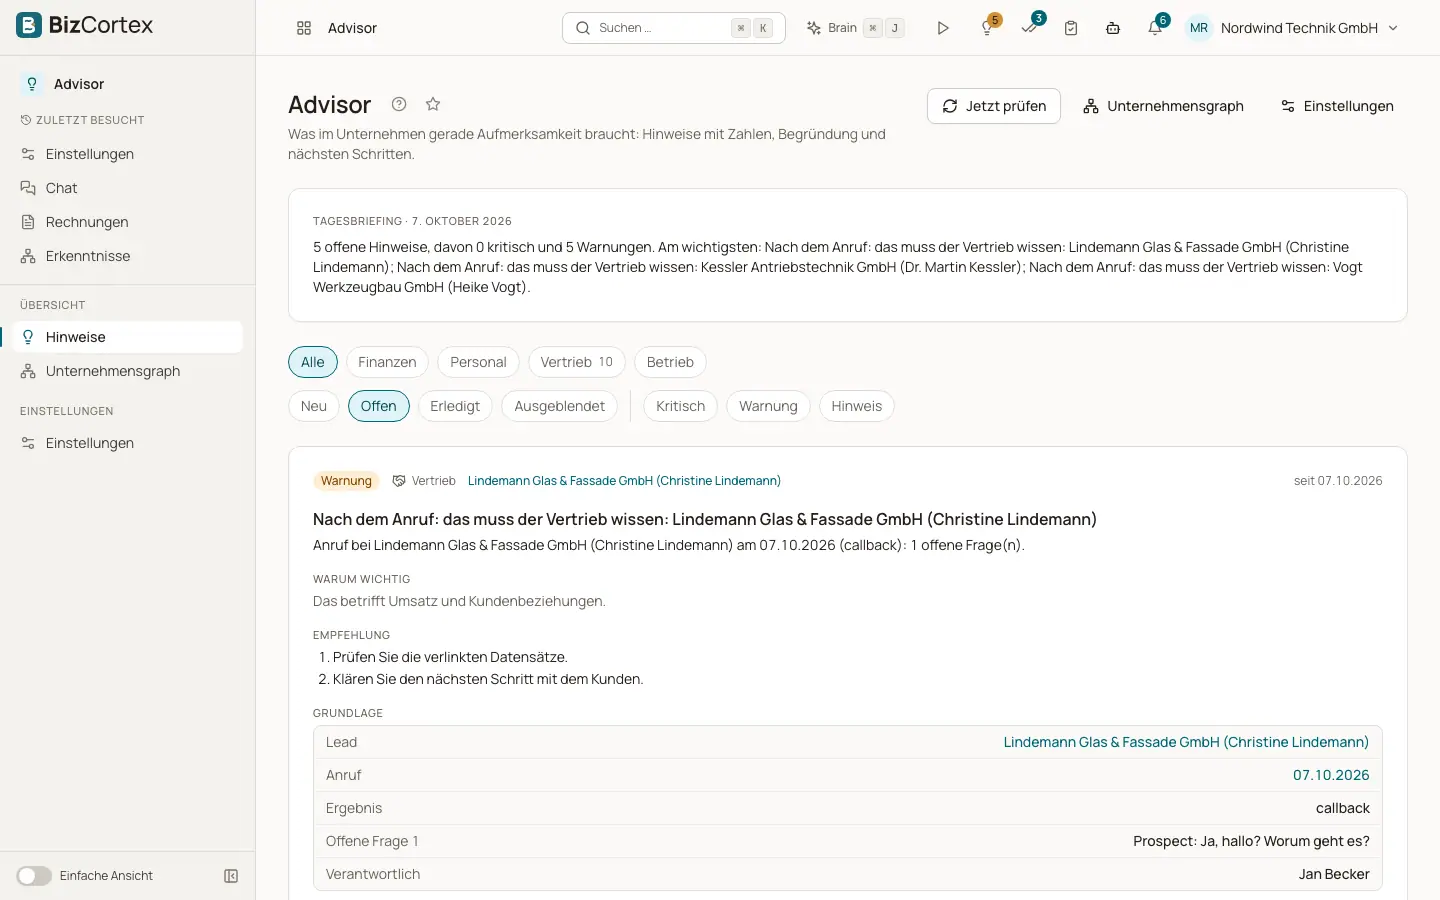Open double-checkmark tasks icon with badge 3
Image resolution: width=1440 pixels, height=900 pixels.
1030,27
